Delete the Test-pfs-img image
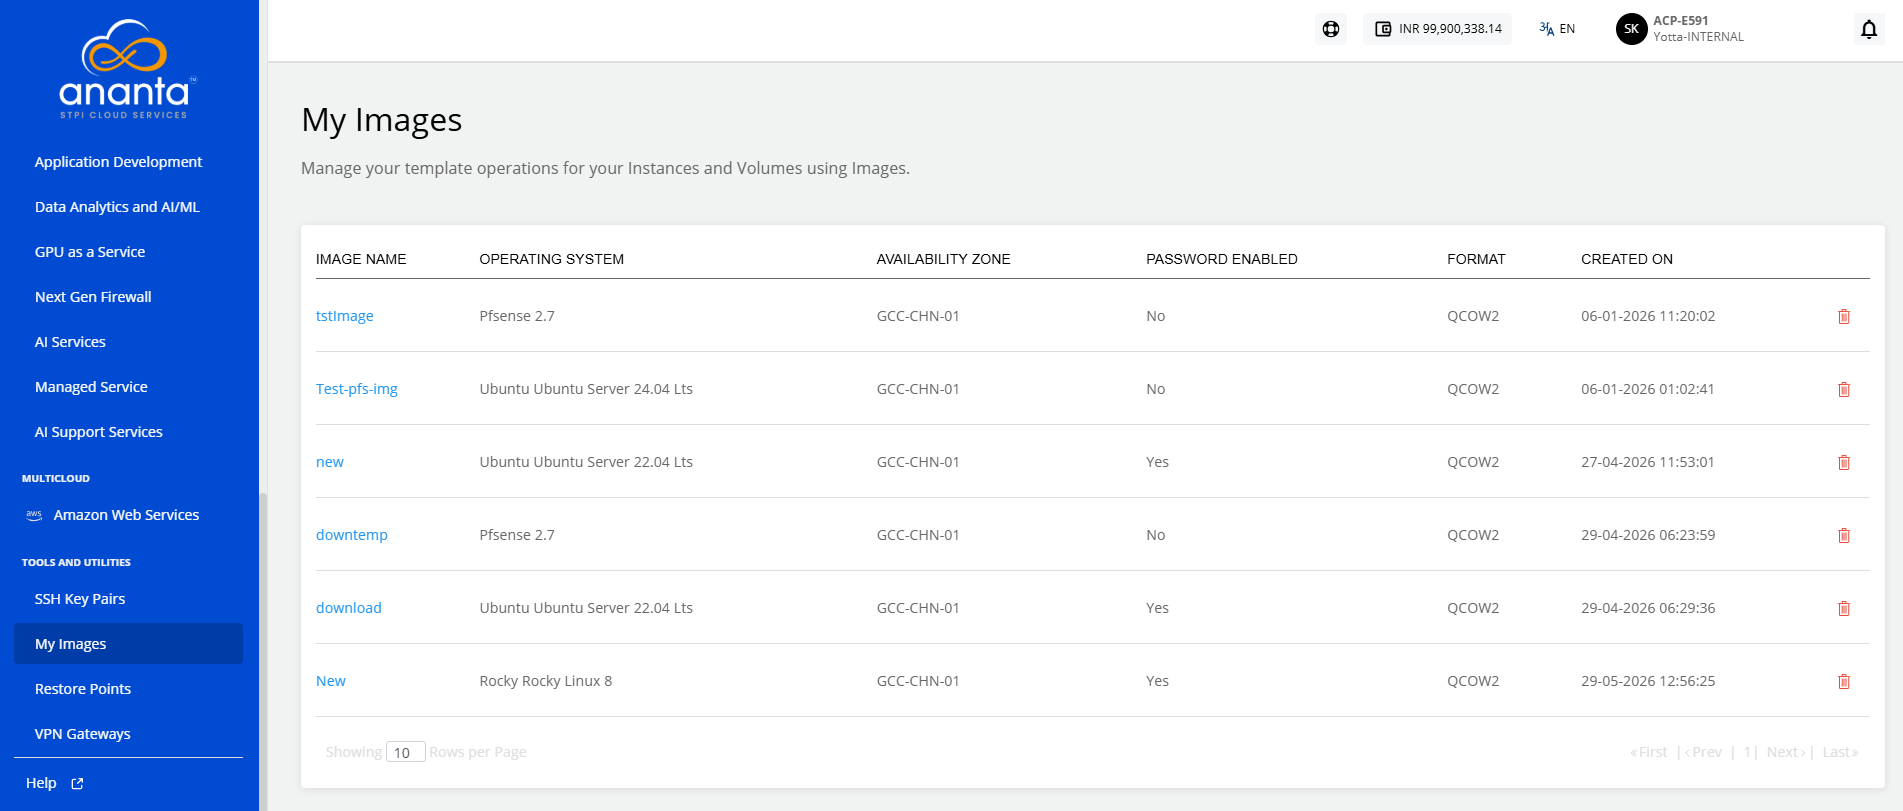1903x811 pixels. (x=1844, y=389)
